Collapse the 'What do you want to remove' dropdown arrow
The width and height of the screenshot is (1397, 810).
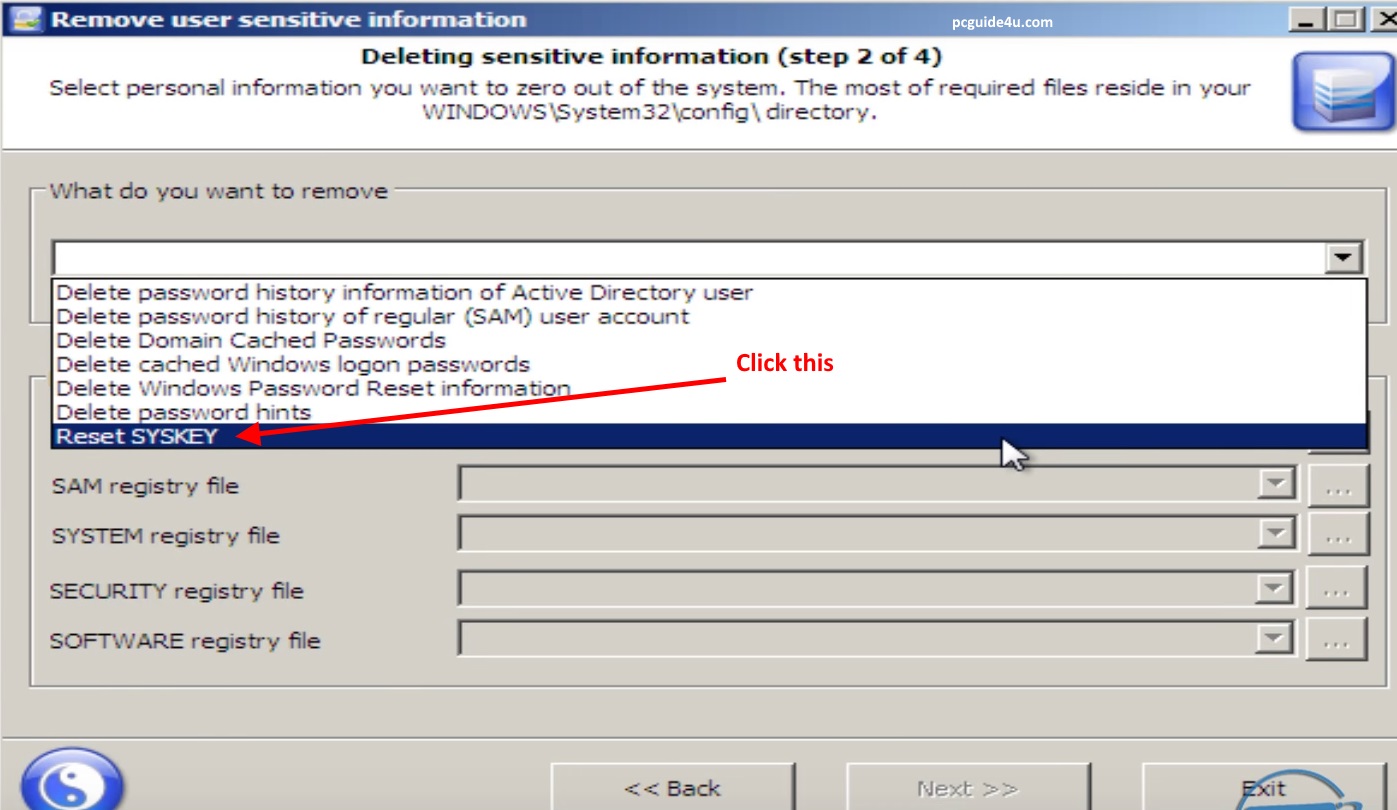(1344, 258)
